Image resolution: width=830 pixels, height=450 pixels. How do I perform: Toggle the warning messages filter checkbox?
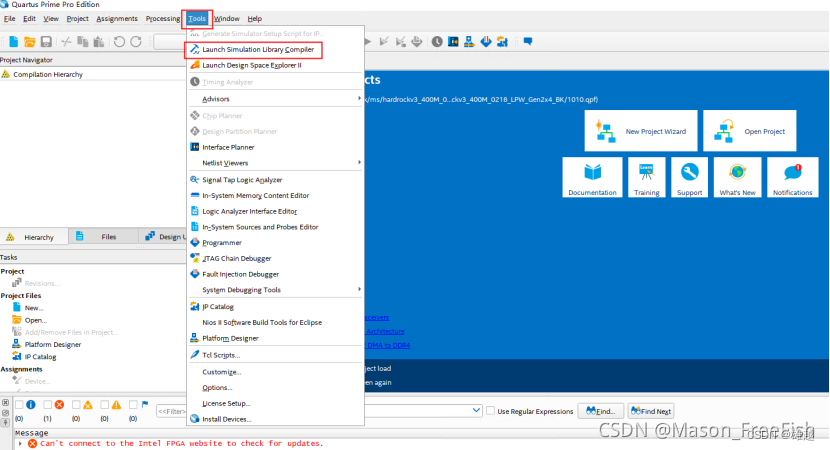point(105,405)
